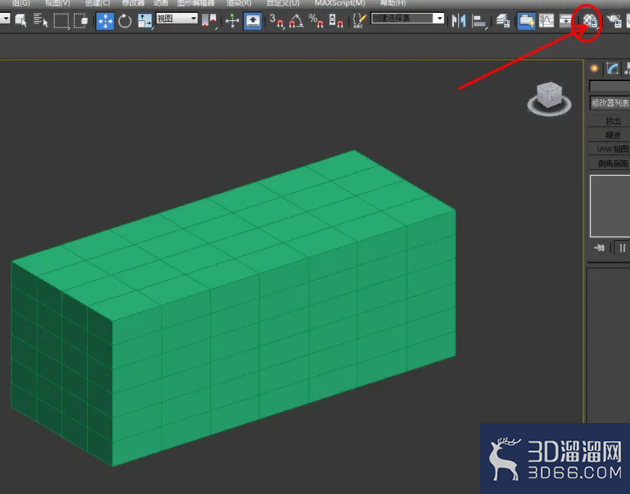This screenshot has width=630, height=494.
Task: Open the 创建(C) menu
Action: coord(98,3)
